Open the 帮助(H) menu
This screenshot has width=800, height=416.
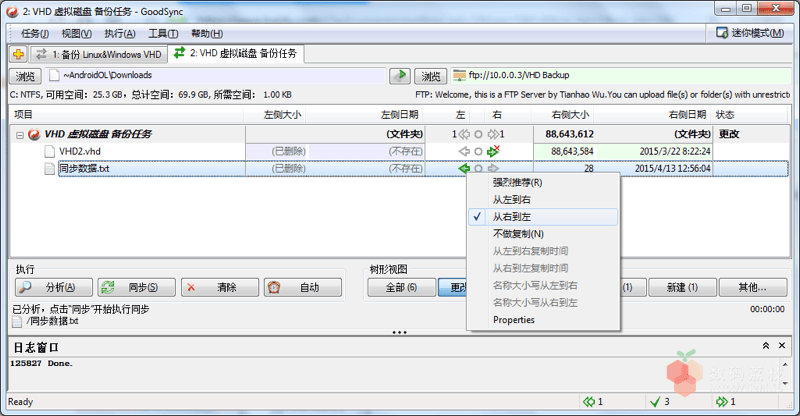pyautogui.click(x=207, y=34)
